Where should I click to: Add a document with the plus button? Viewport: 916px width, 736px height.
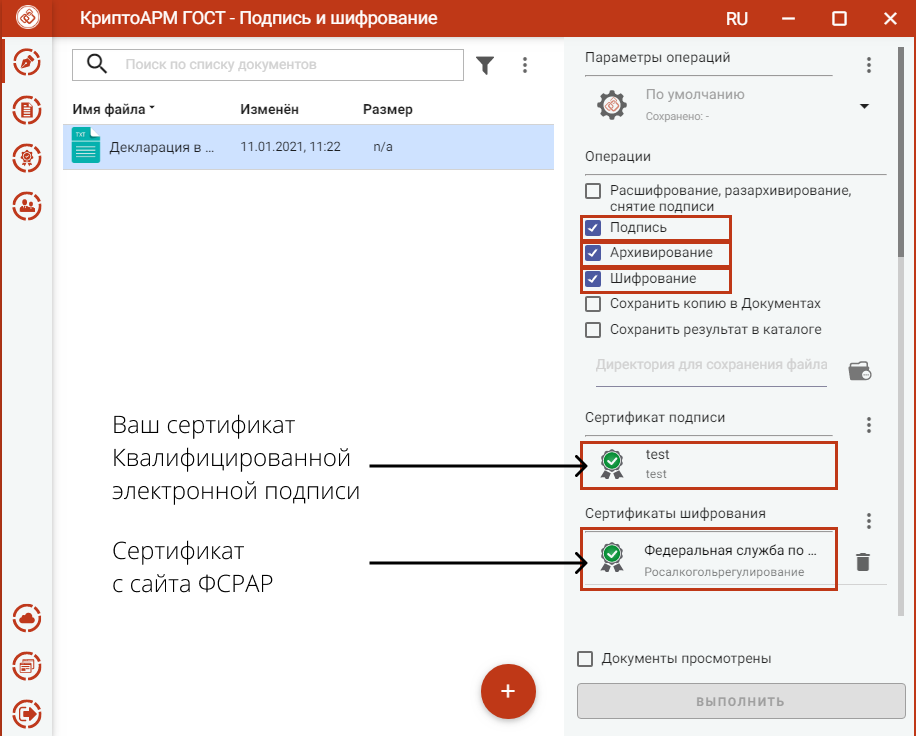(x=508, y=691)
